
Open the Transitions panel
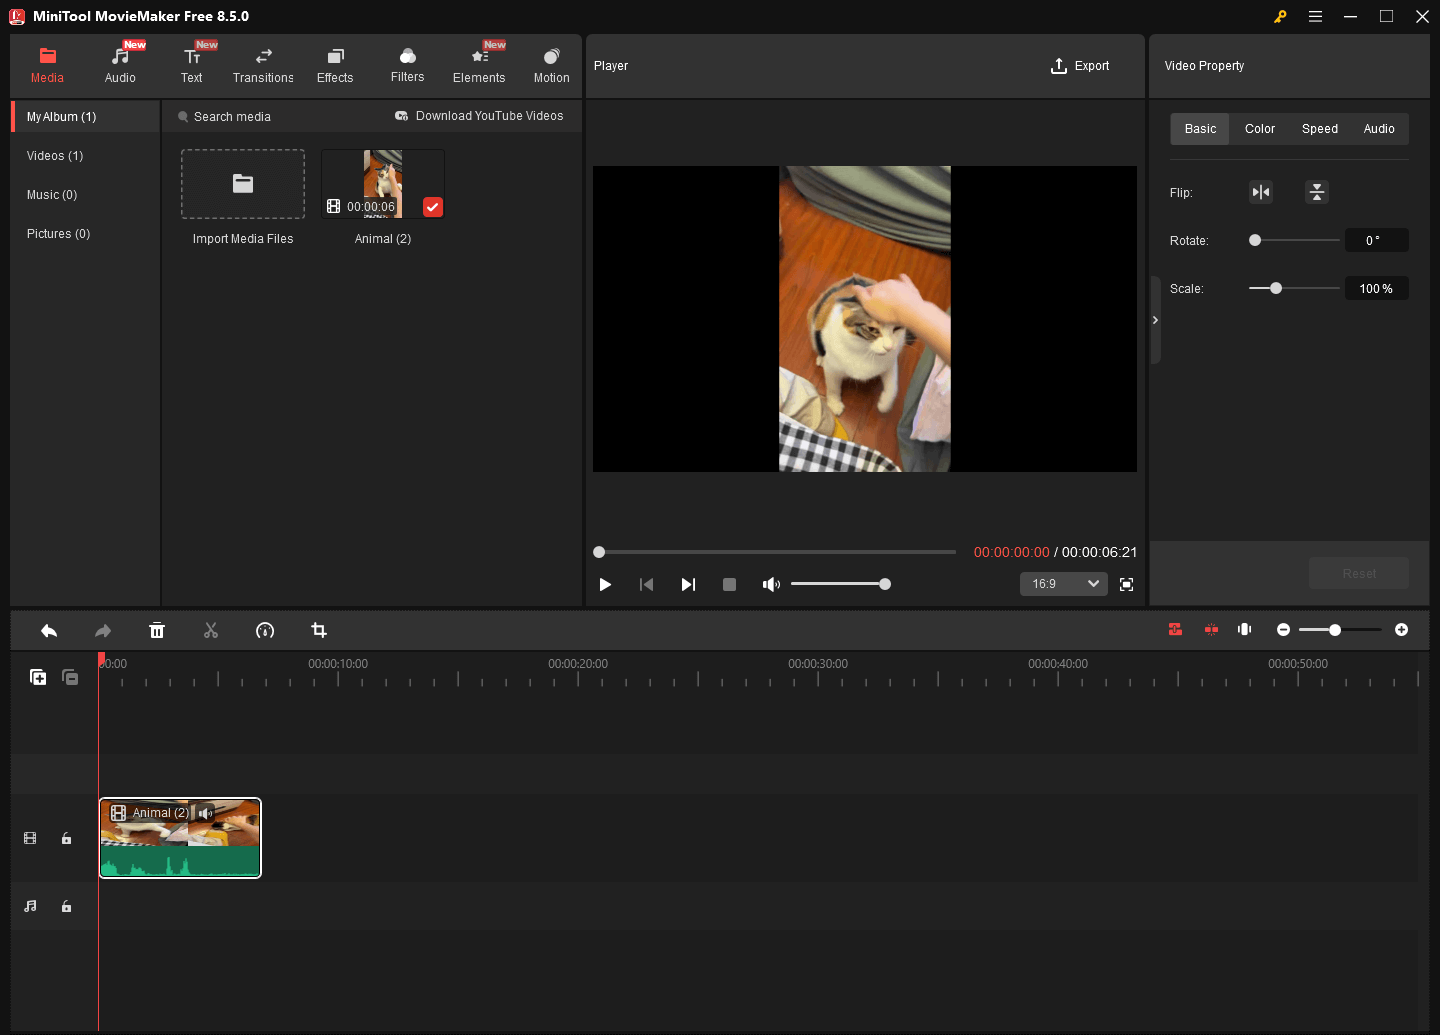pyautogui.click(x=263, y=63)
